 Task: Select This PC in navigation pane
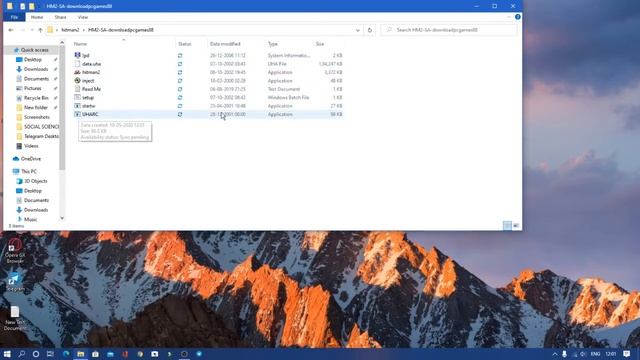point(29,171)
